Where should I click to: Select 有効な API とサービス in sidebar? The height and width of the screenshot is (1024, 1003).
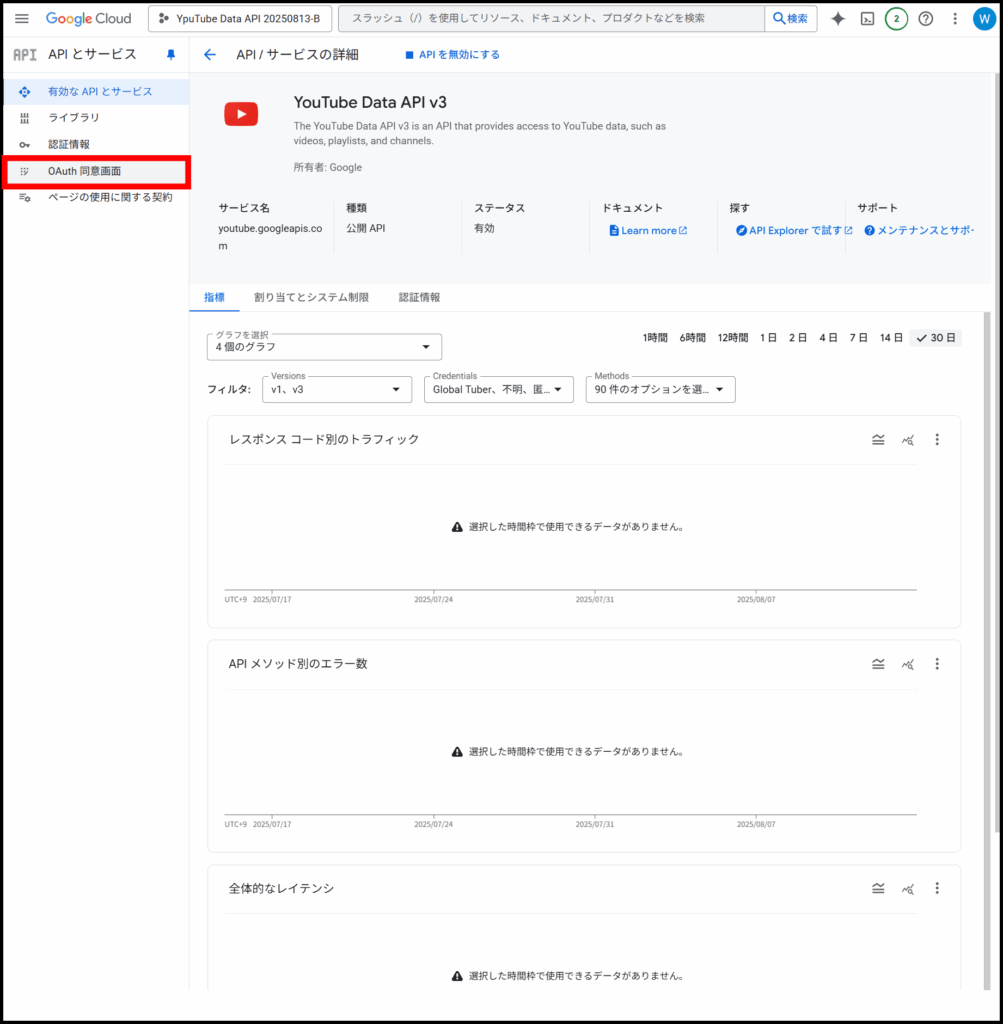pos(96,91)
